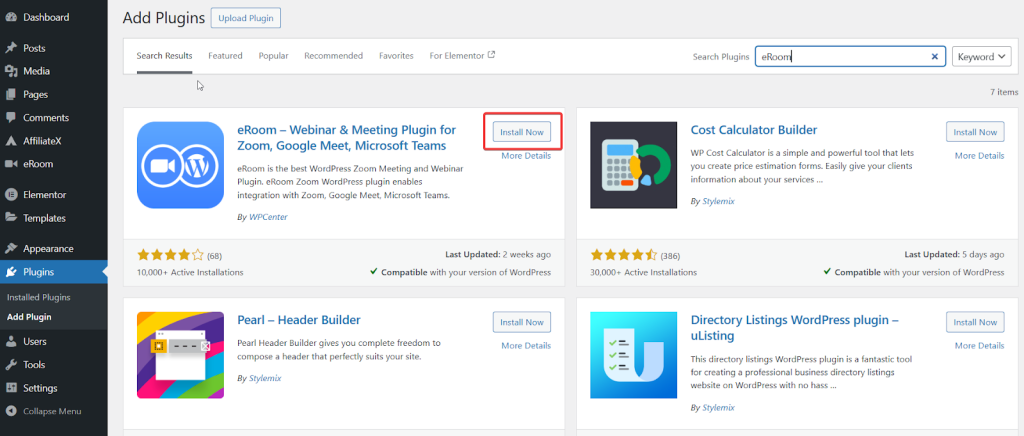Click the Add Plugins page heading
The height and width of the screenshot is (436, 1024).
163,18
